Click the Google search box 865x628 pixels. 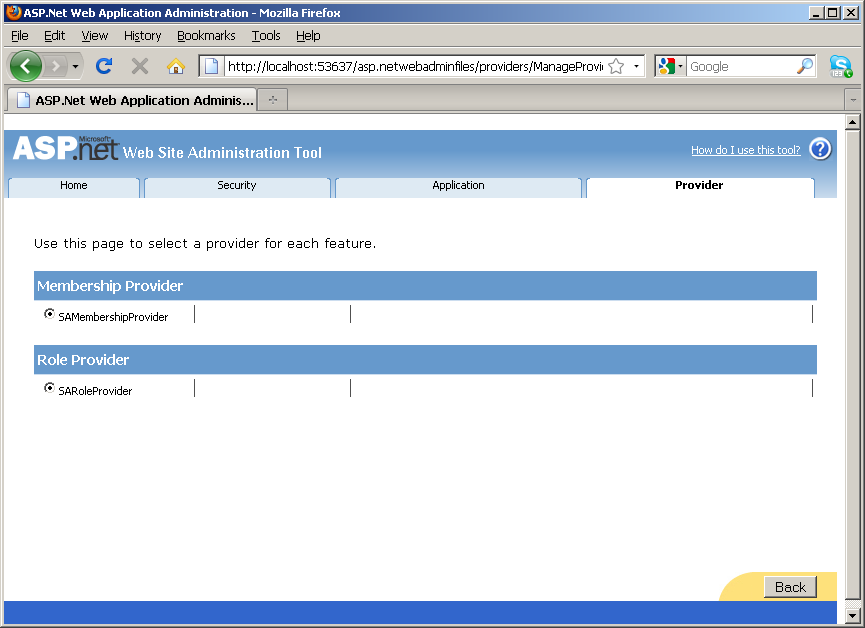tap(741, 66)
